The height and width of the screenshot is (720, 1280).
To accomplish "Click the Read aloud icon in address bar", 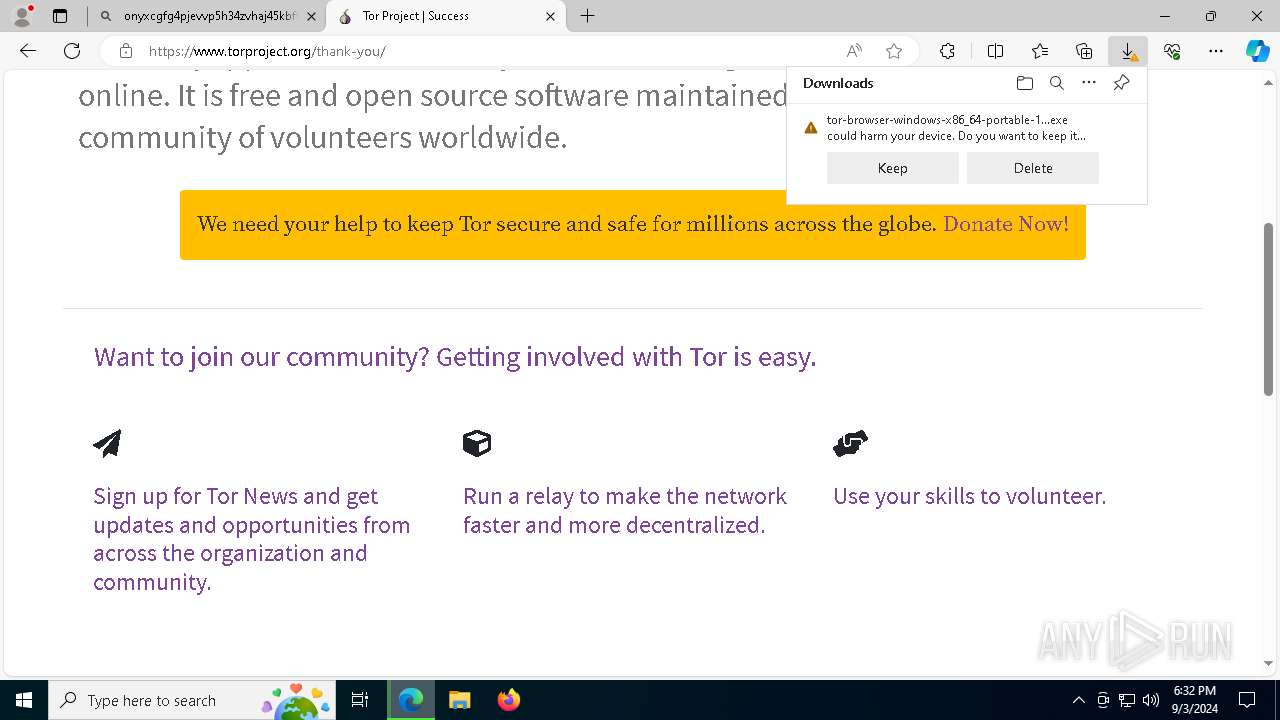I will click(x=854, y=51).
